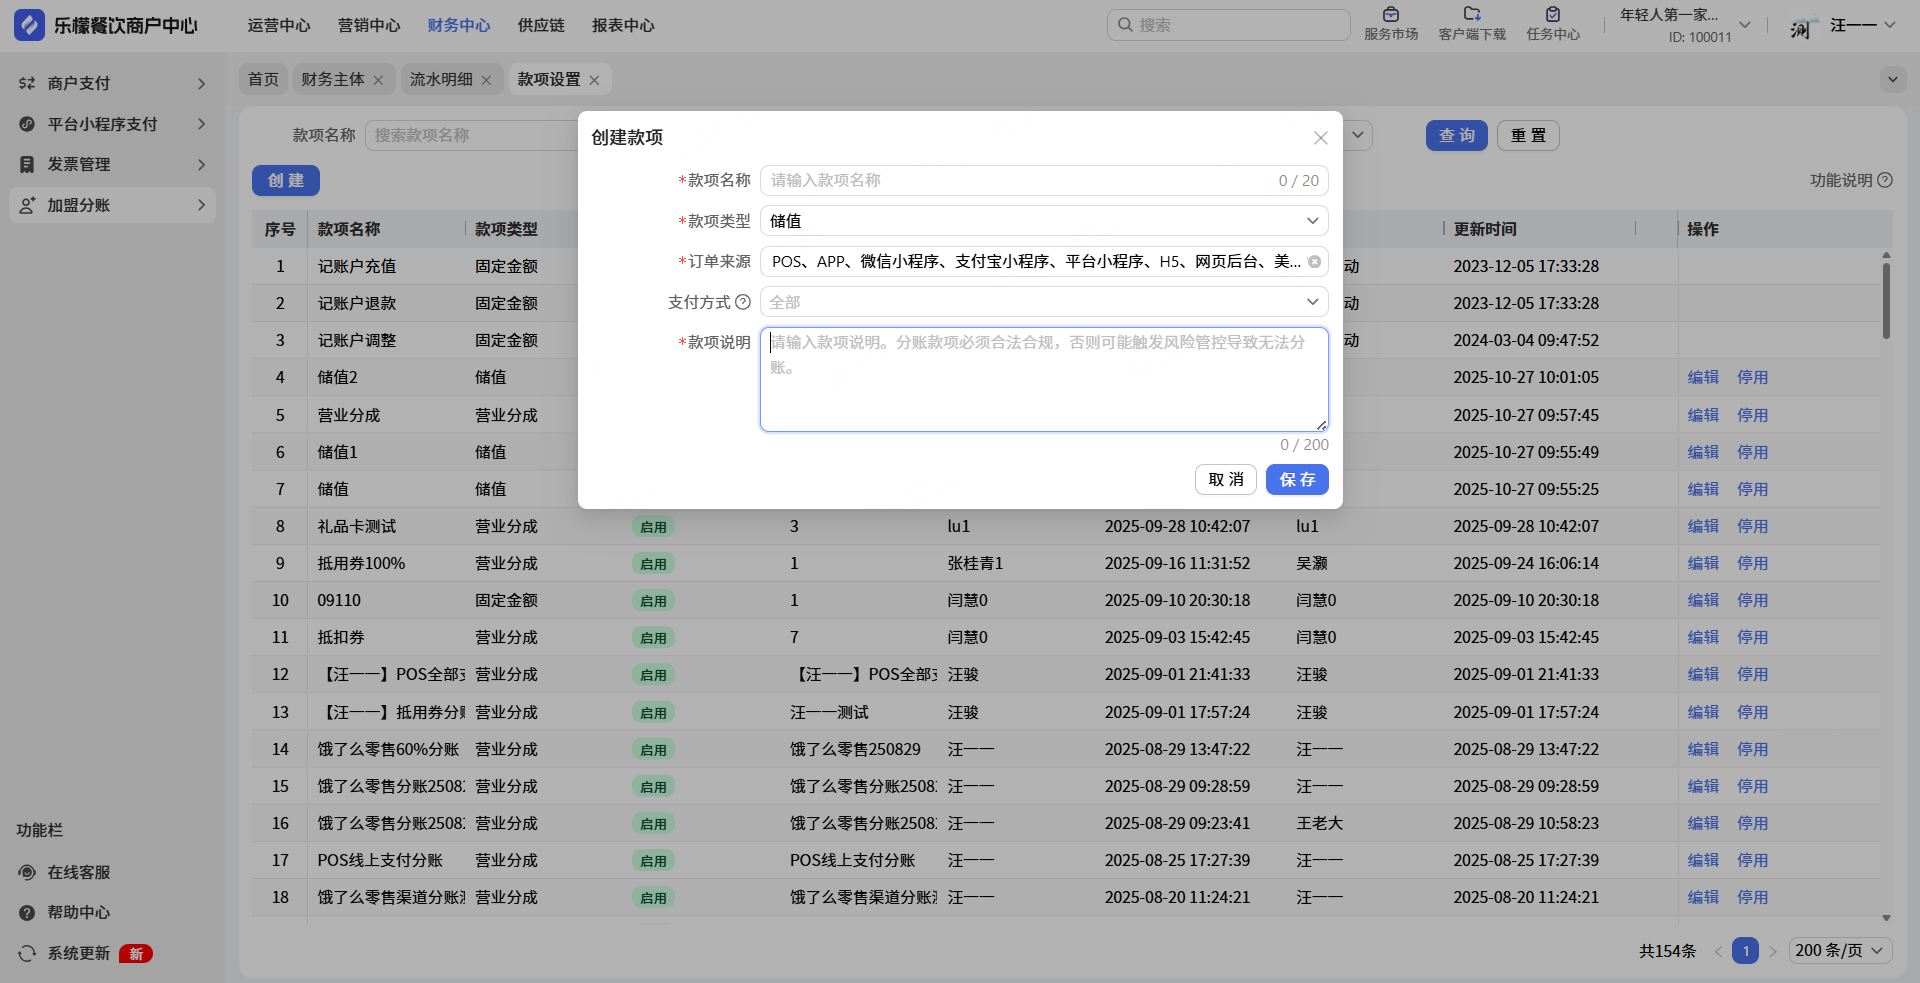Viewport: 1920px width, 983px height.
Task: Click the 支付方式 help tooltip icon
Action: (x=743, y=302)
